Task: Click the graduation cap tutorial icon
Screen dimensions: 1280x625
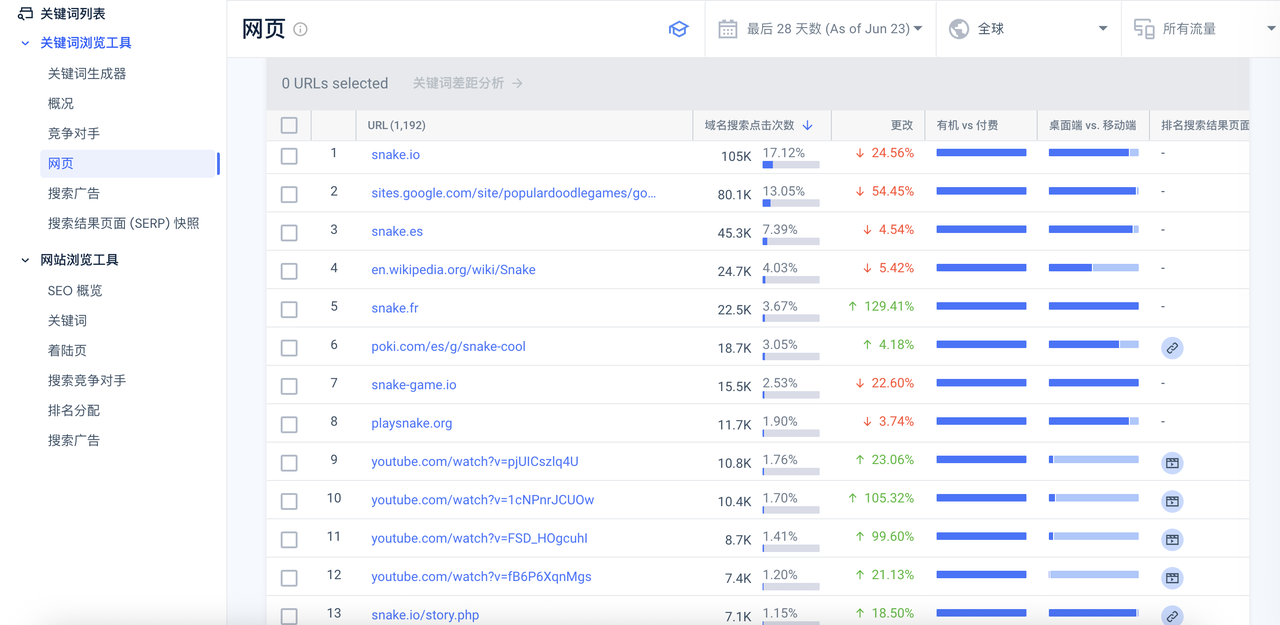Action: 679,29
